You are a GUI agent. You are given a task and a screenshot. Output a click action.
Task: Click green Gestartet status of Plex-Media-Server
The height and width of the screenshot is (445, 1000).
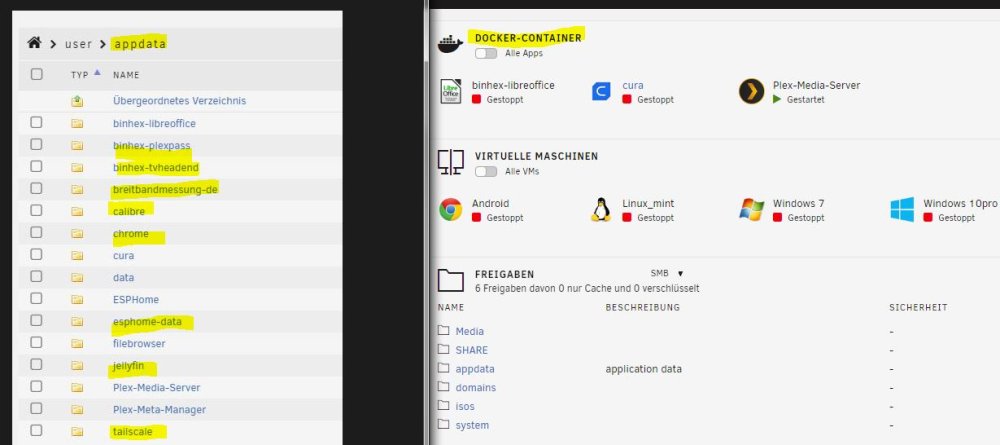tap(798, 99)
